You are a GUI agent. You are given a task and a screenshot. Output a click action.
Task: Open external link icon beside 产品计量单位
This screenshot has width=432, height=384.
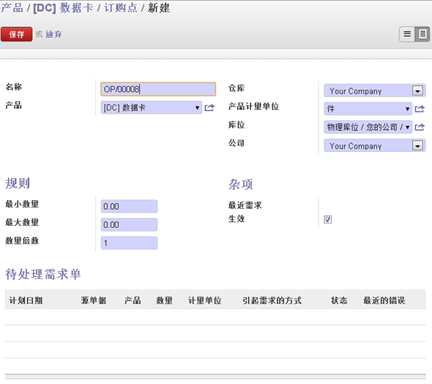click(x=420, y=109)
